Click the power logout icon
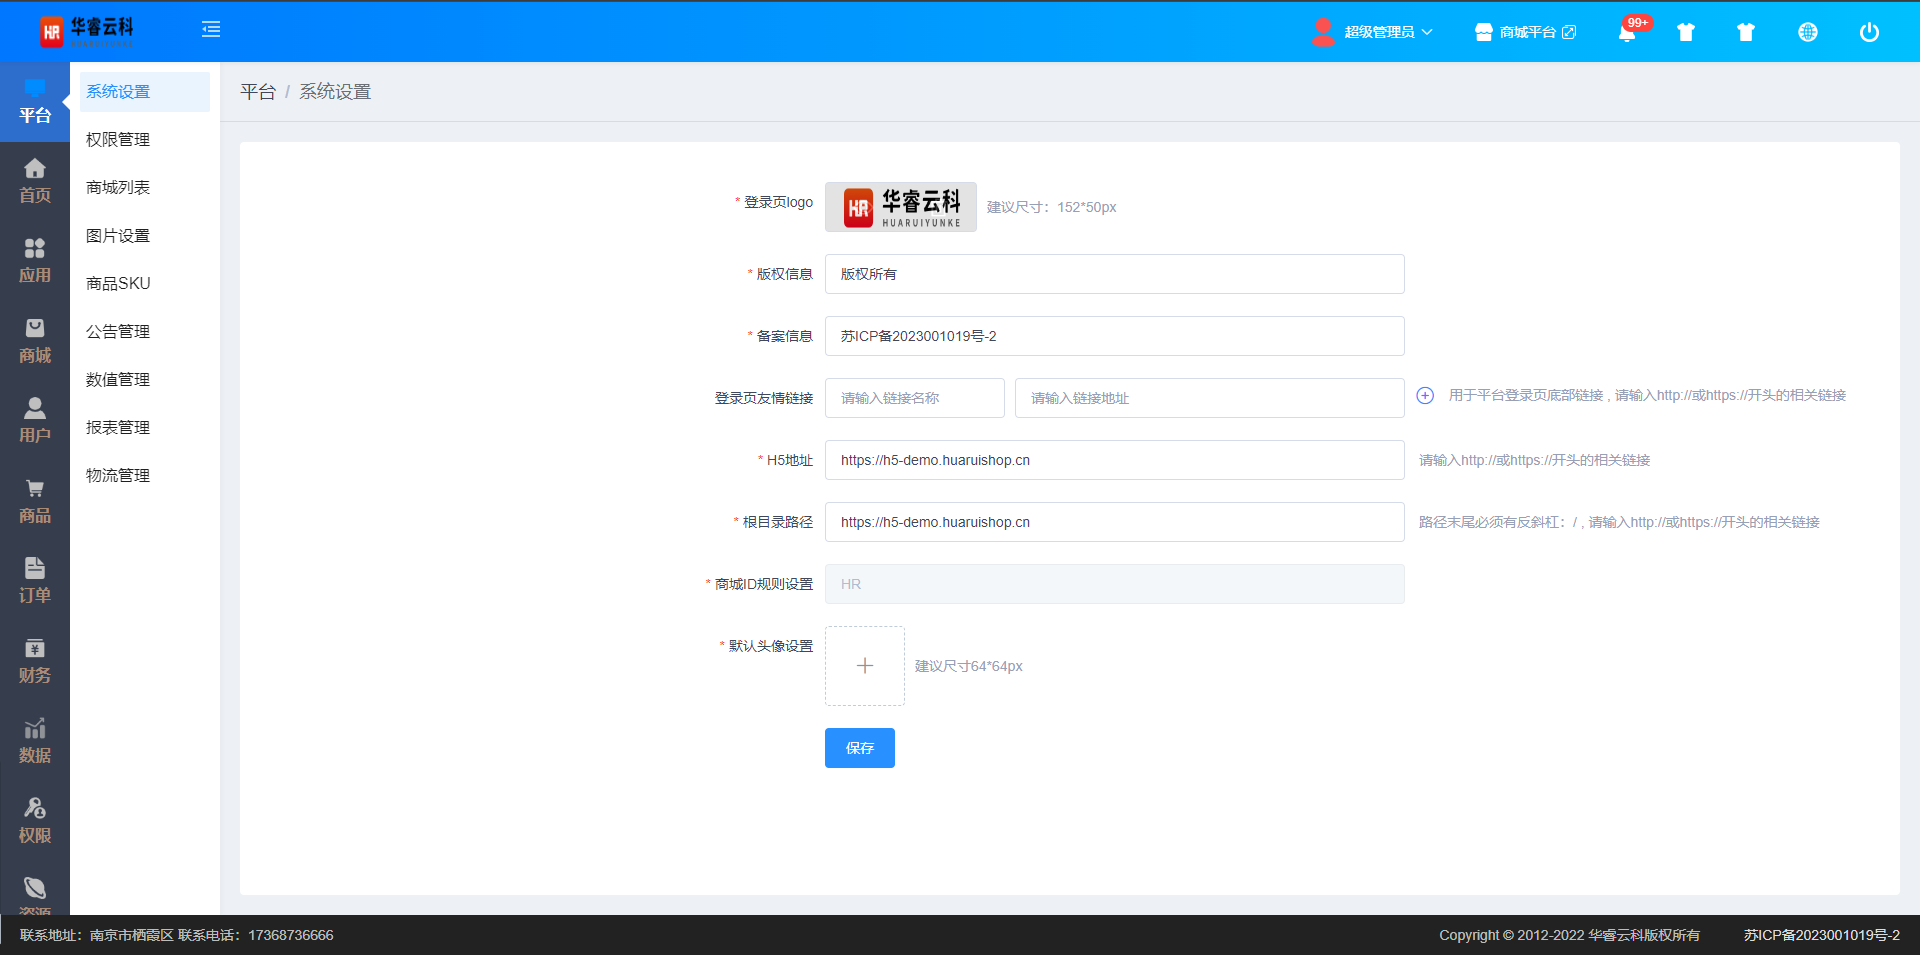 (1868, 32)
